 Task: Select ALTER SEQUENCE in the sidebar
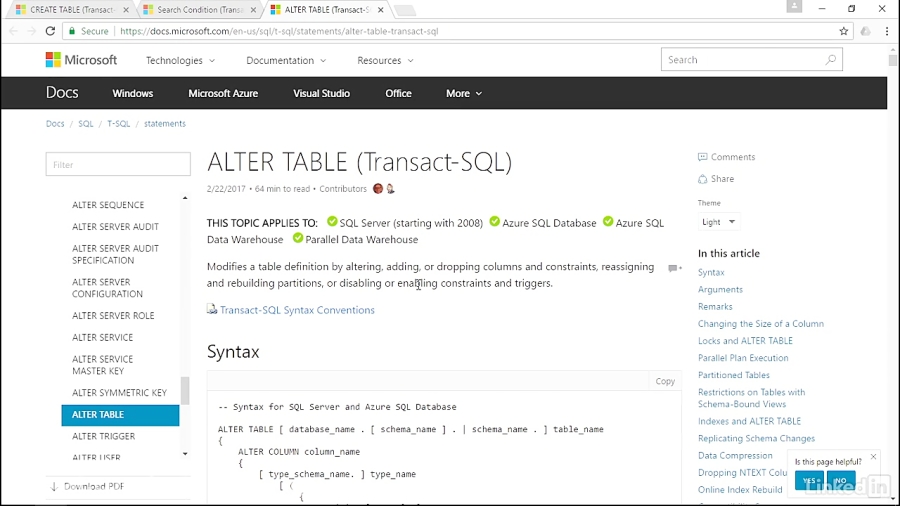[x=108, y=205]
